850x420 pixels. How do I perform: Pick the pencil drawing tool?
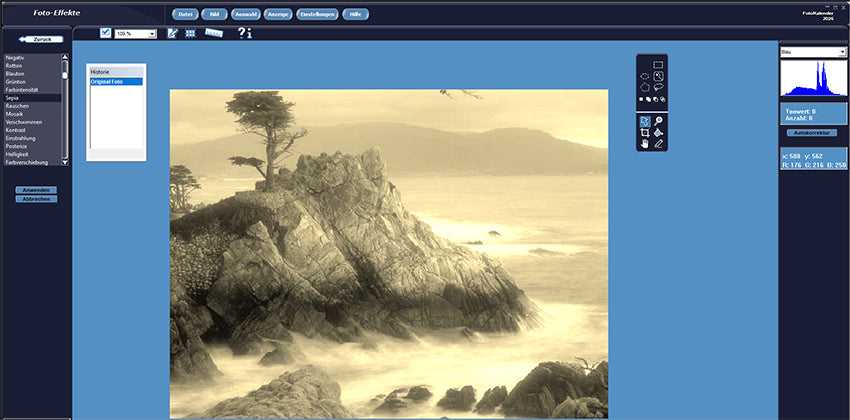click(x=658, y=144)
